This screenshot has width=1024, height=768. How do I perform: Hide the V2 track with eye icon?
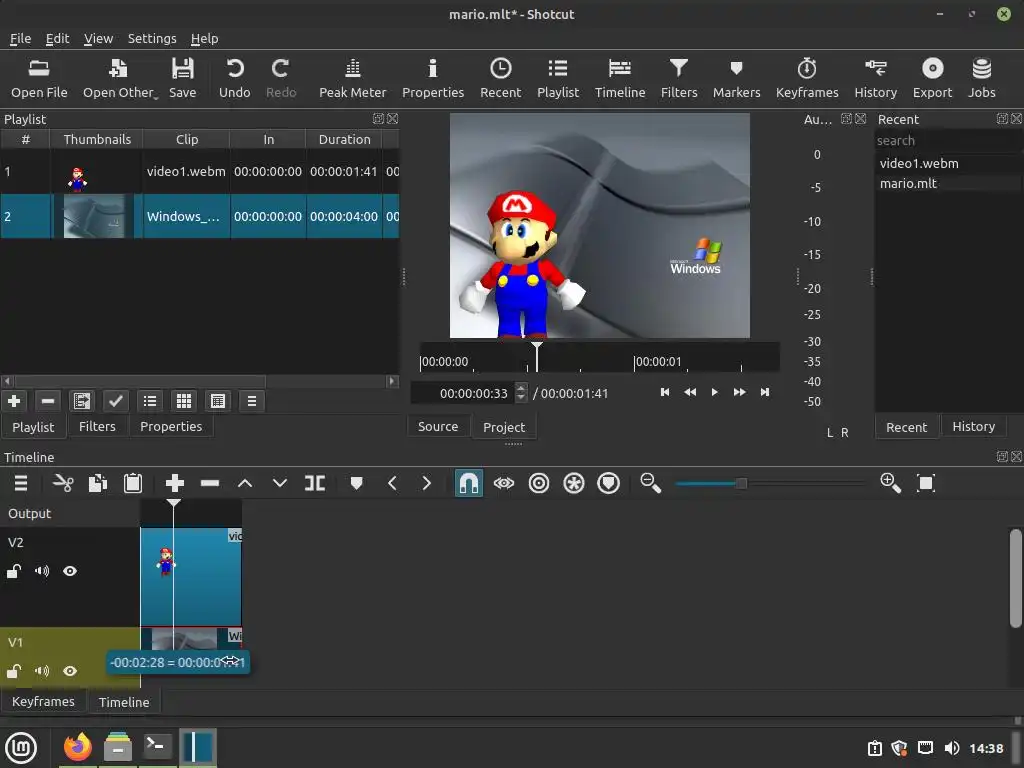tap(70, 571)
